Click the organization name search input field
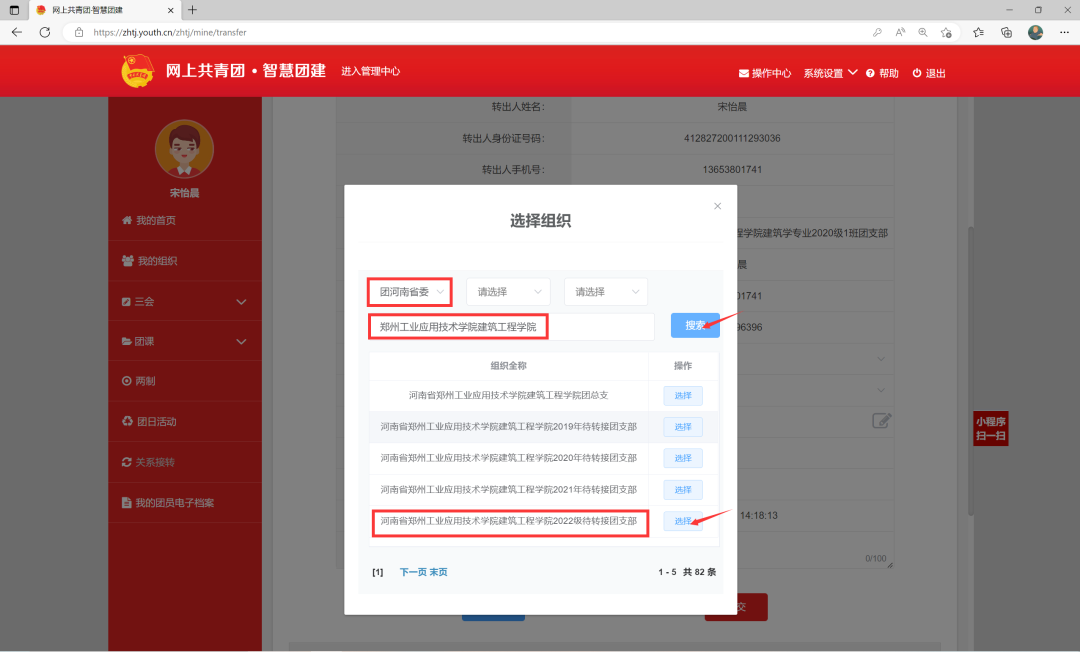The width and height of the screenshot is (1080, 652). 511,327
